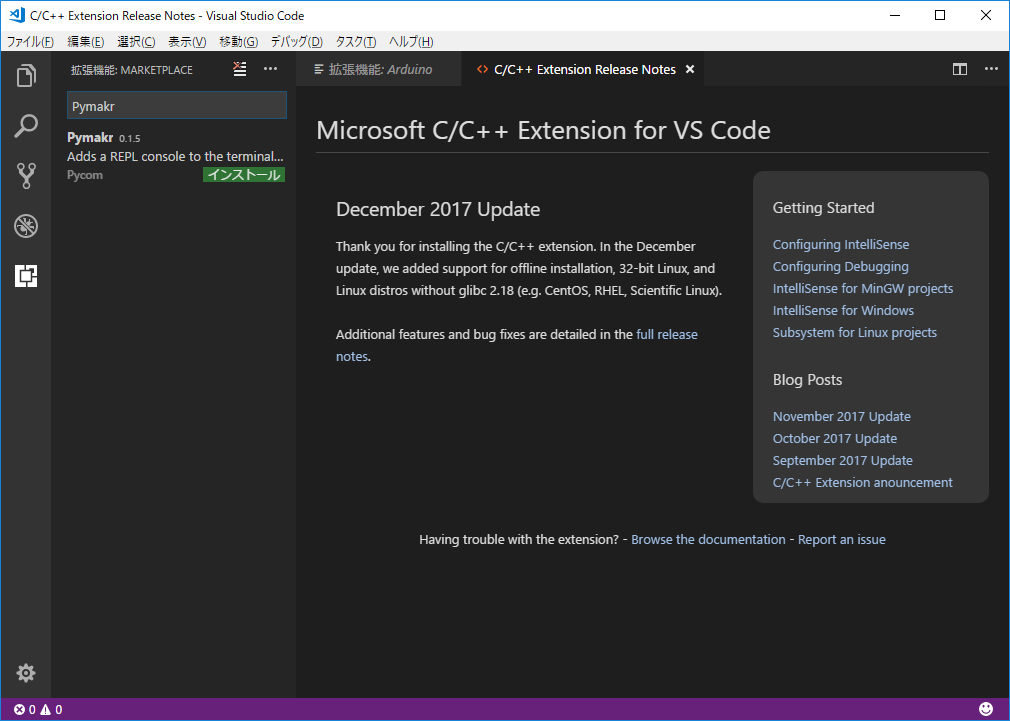Open the Debug view icon
Image resolution: width=1010 pixels, height=721 pixels.
pyautogui.click(x=26, y=226)
